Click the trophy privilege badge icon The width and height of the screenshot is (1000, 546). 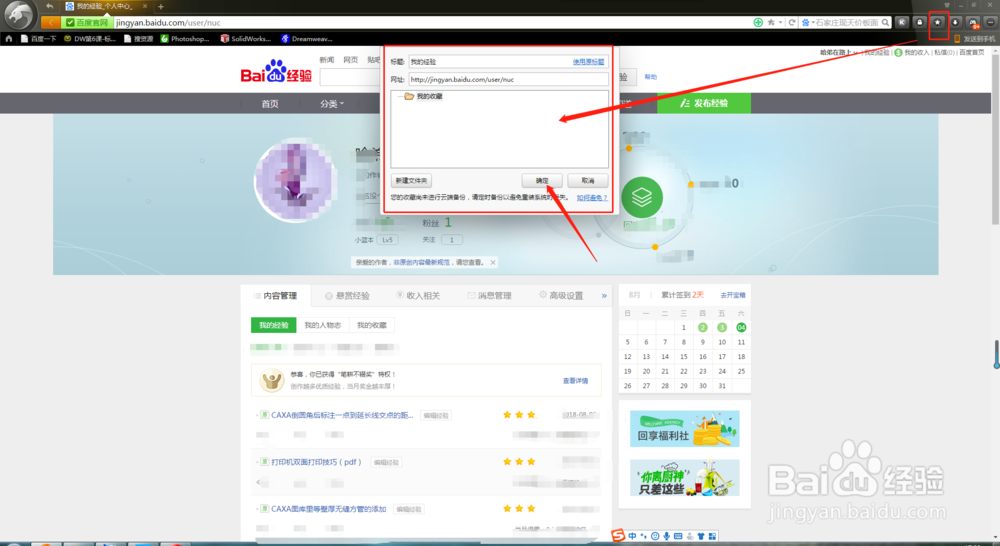pyautogui.click(x=272, y=380)
